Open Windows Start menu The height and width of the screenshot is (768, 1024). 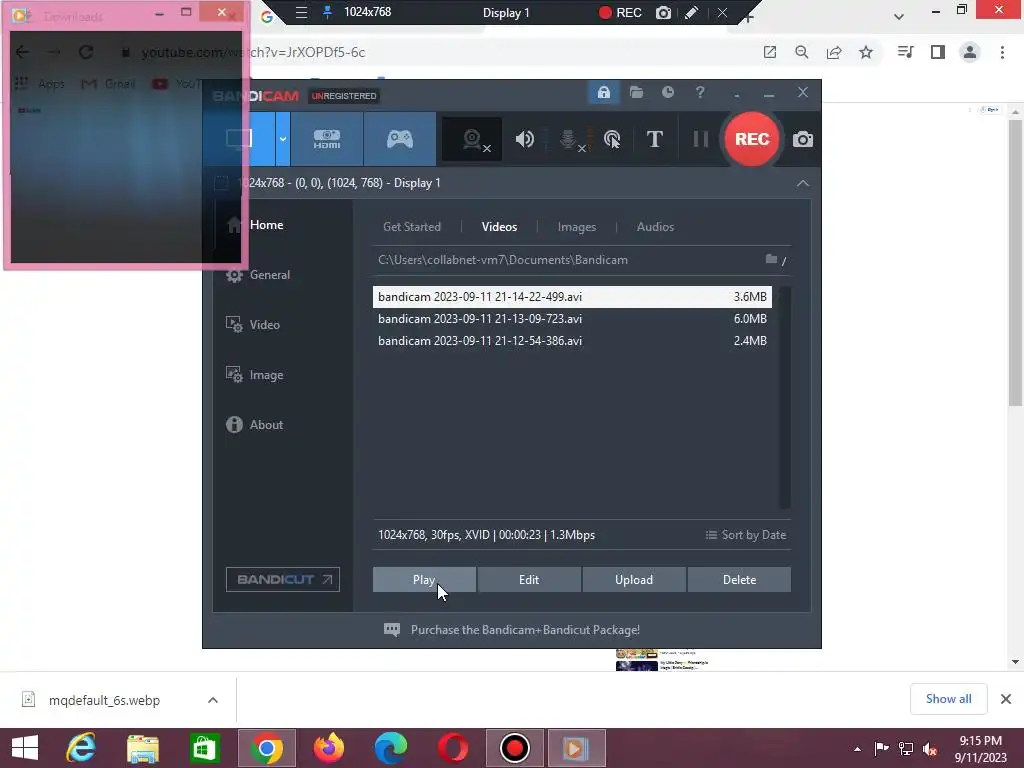click(x=25, y=748)
